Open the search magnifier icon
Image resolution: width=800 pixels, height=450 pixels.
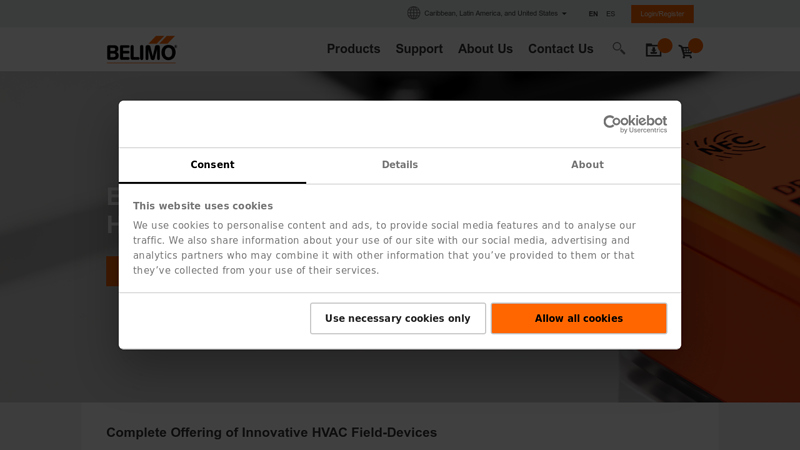pos(619,48)
